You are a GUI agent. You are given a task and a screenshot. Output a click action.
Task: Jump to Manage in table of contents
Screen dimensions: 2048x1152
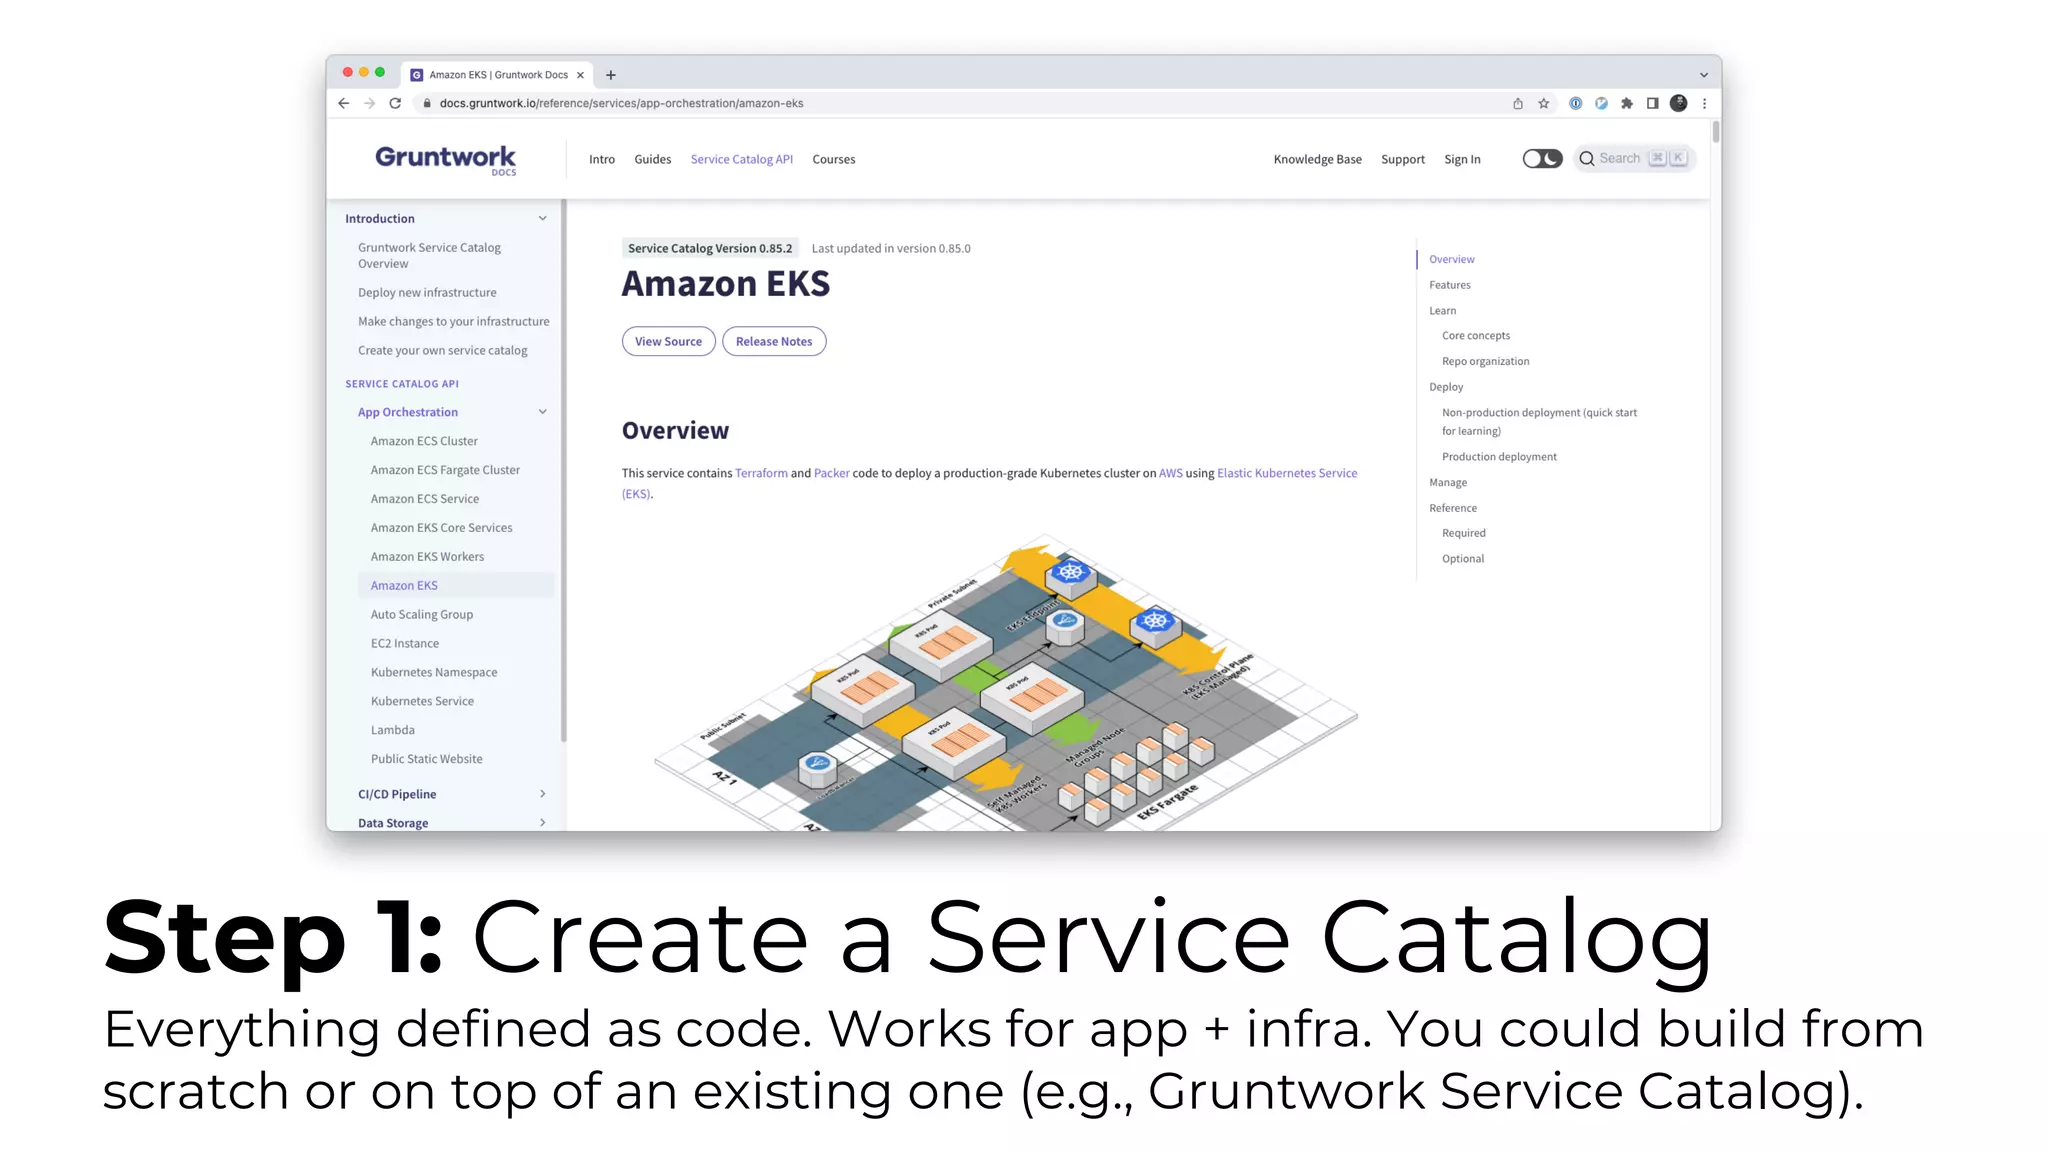click(1448, 483)
